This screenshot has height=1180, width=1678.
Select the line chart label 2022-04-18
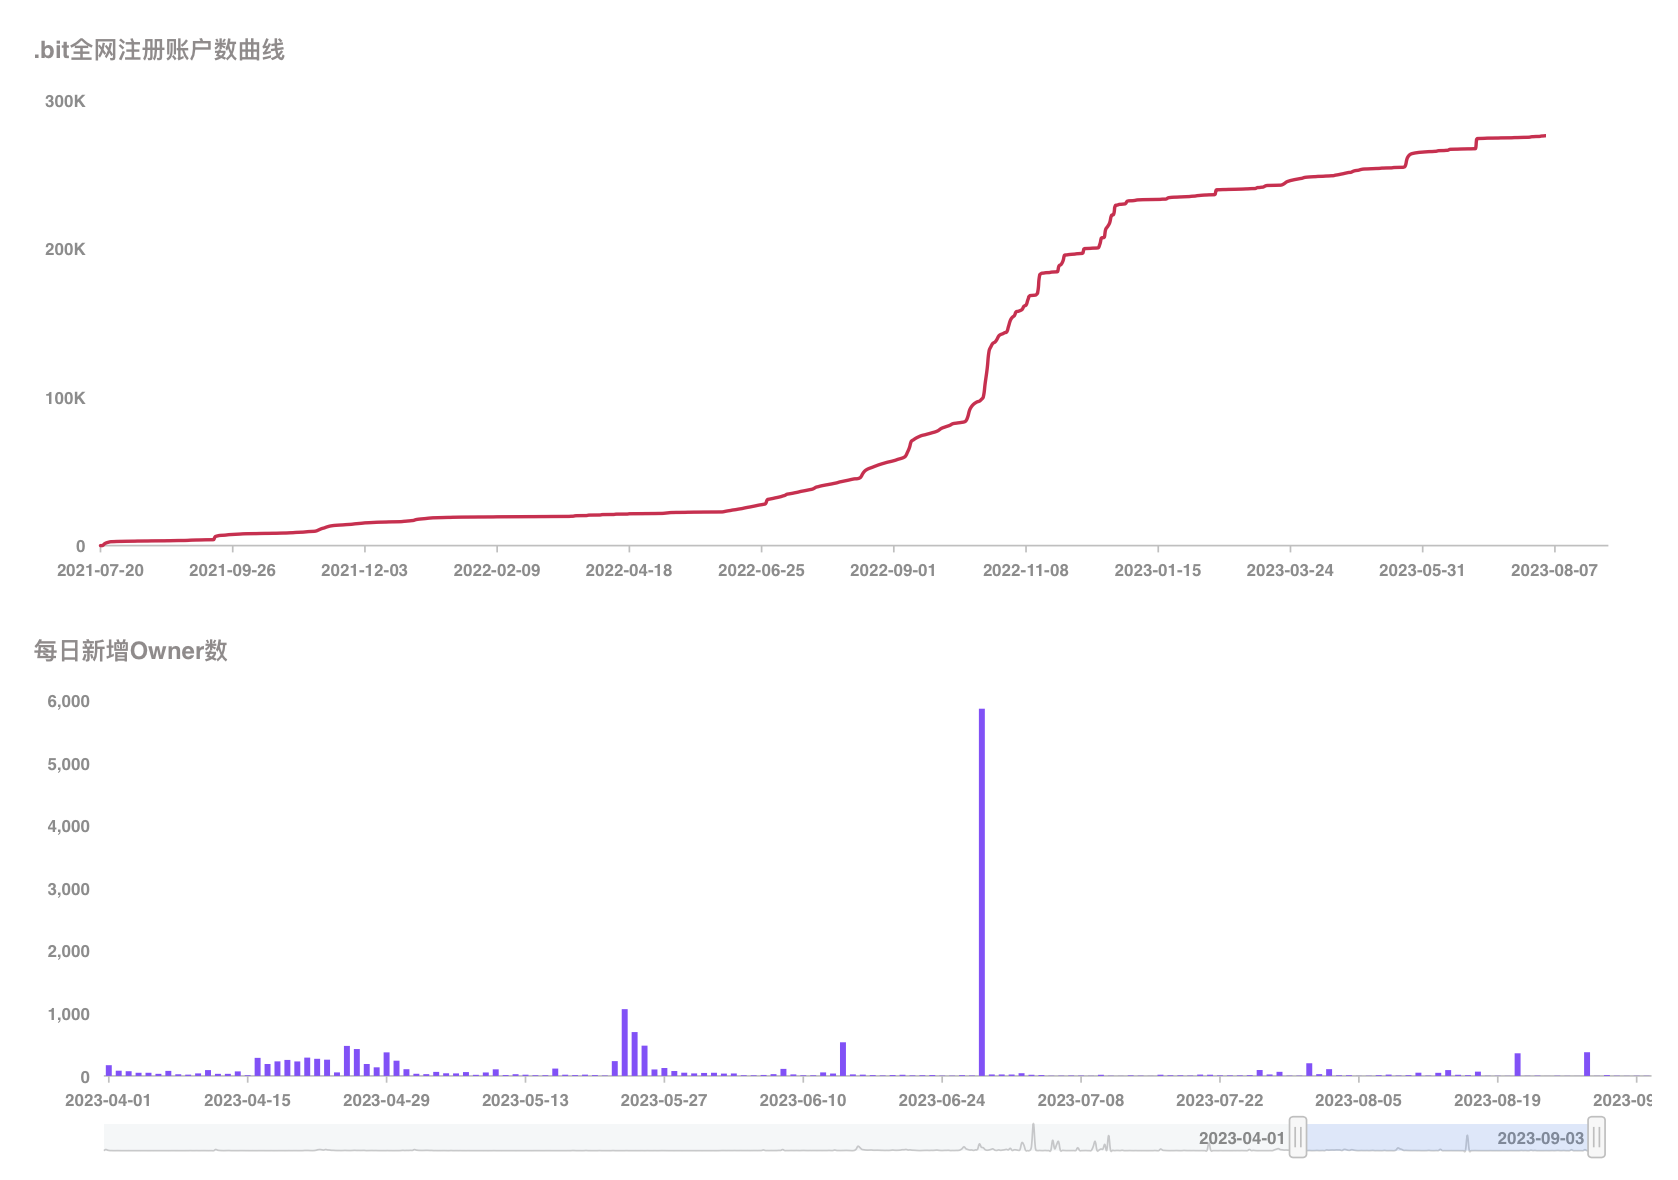[629, 570]
